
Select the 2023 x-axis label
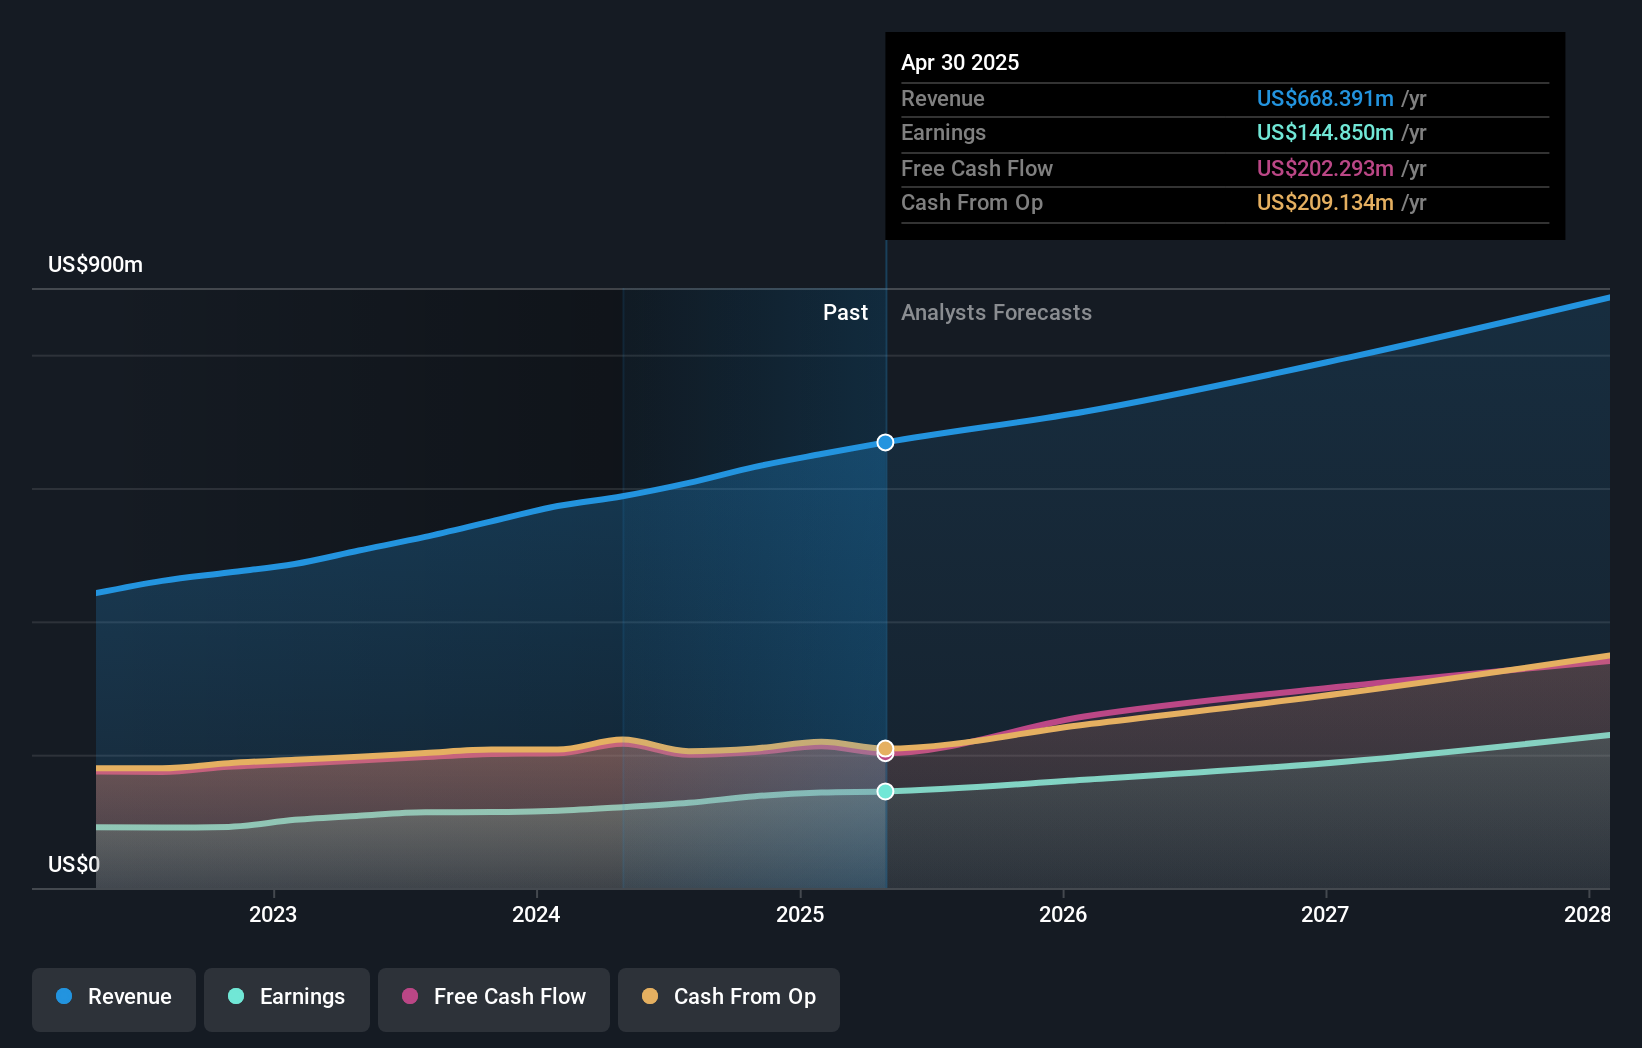pyautogui.click(x=273, y=914)
